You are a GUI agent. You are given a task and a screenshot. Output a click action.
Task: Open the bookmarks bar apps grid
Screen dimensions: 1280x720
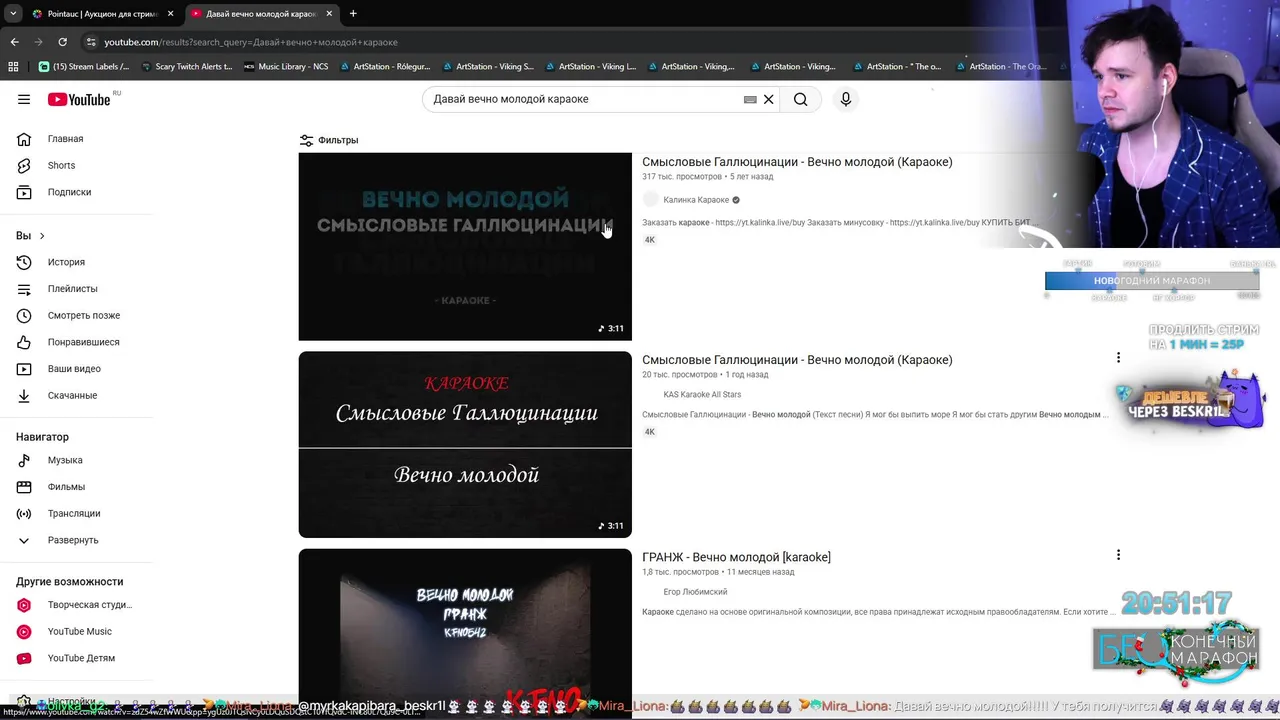pyautogui.click(x=13, y=67)
